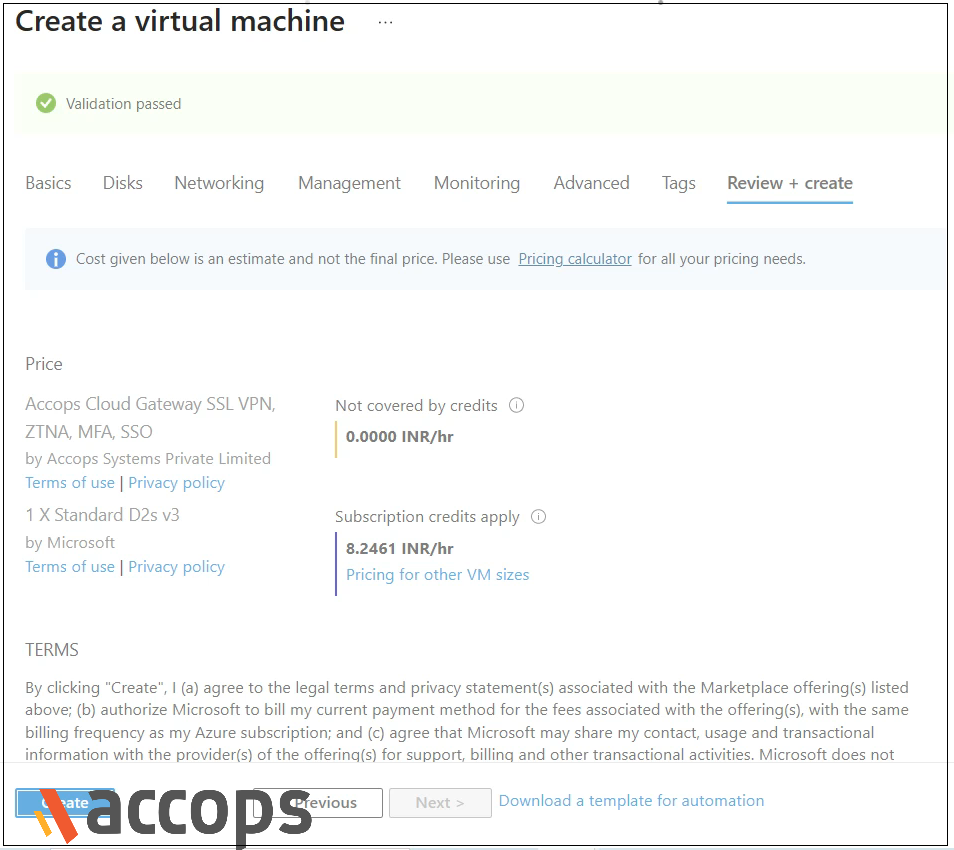Click the Subscription credits apply label
Viewport: 954px width, 850px height.
(x=427, y=517)
